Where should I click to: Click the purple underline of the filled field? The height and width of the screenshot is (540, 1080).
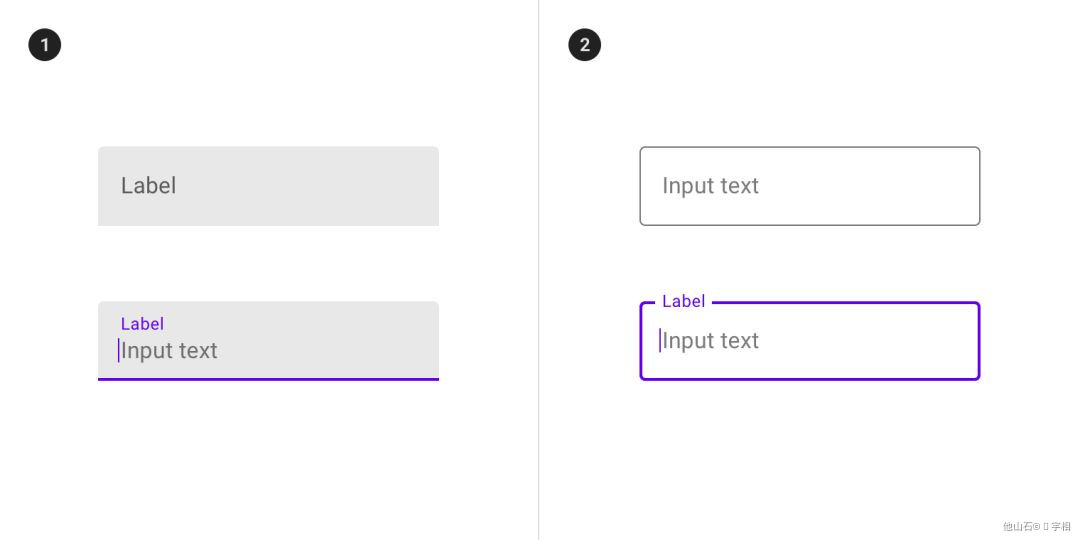tap(268, 379)
